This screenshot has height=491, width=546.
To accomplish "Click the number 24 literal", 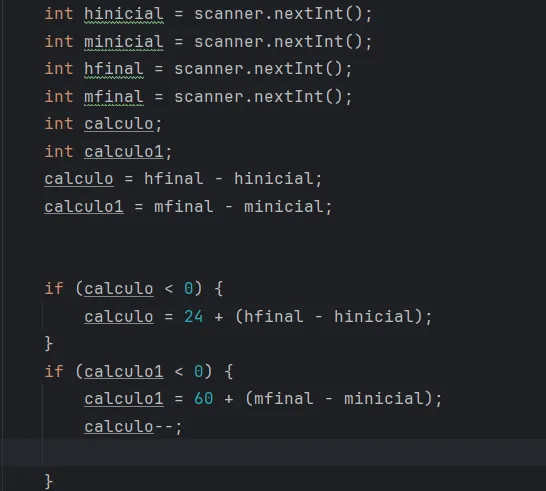I will click(194, 317).
